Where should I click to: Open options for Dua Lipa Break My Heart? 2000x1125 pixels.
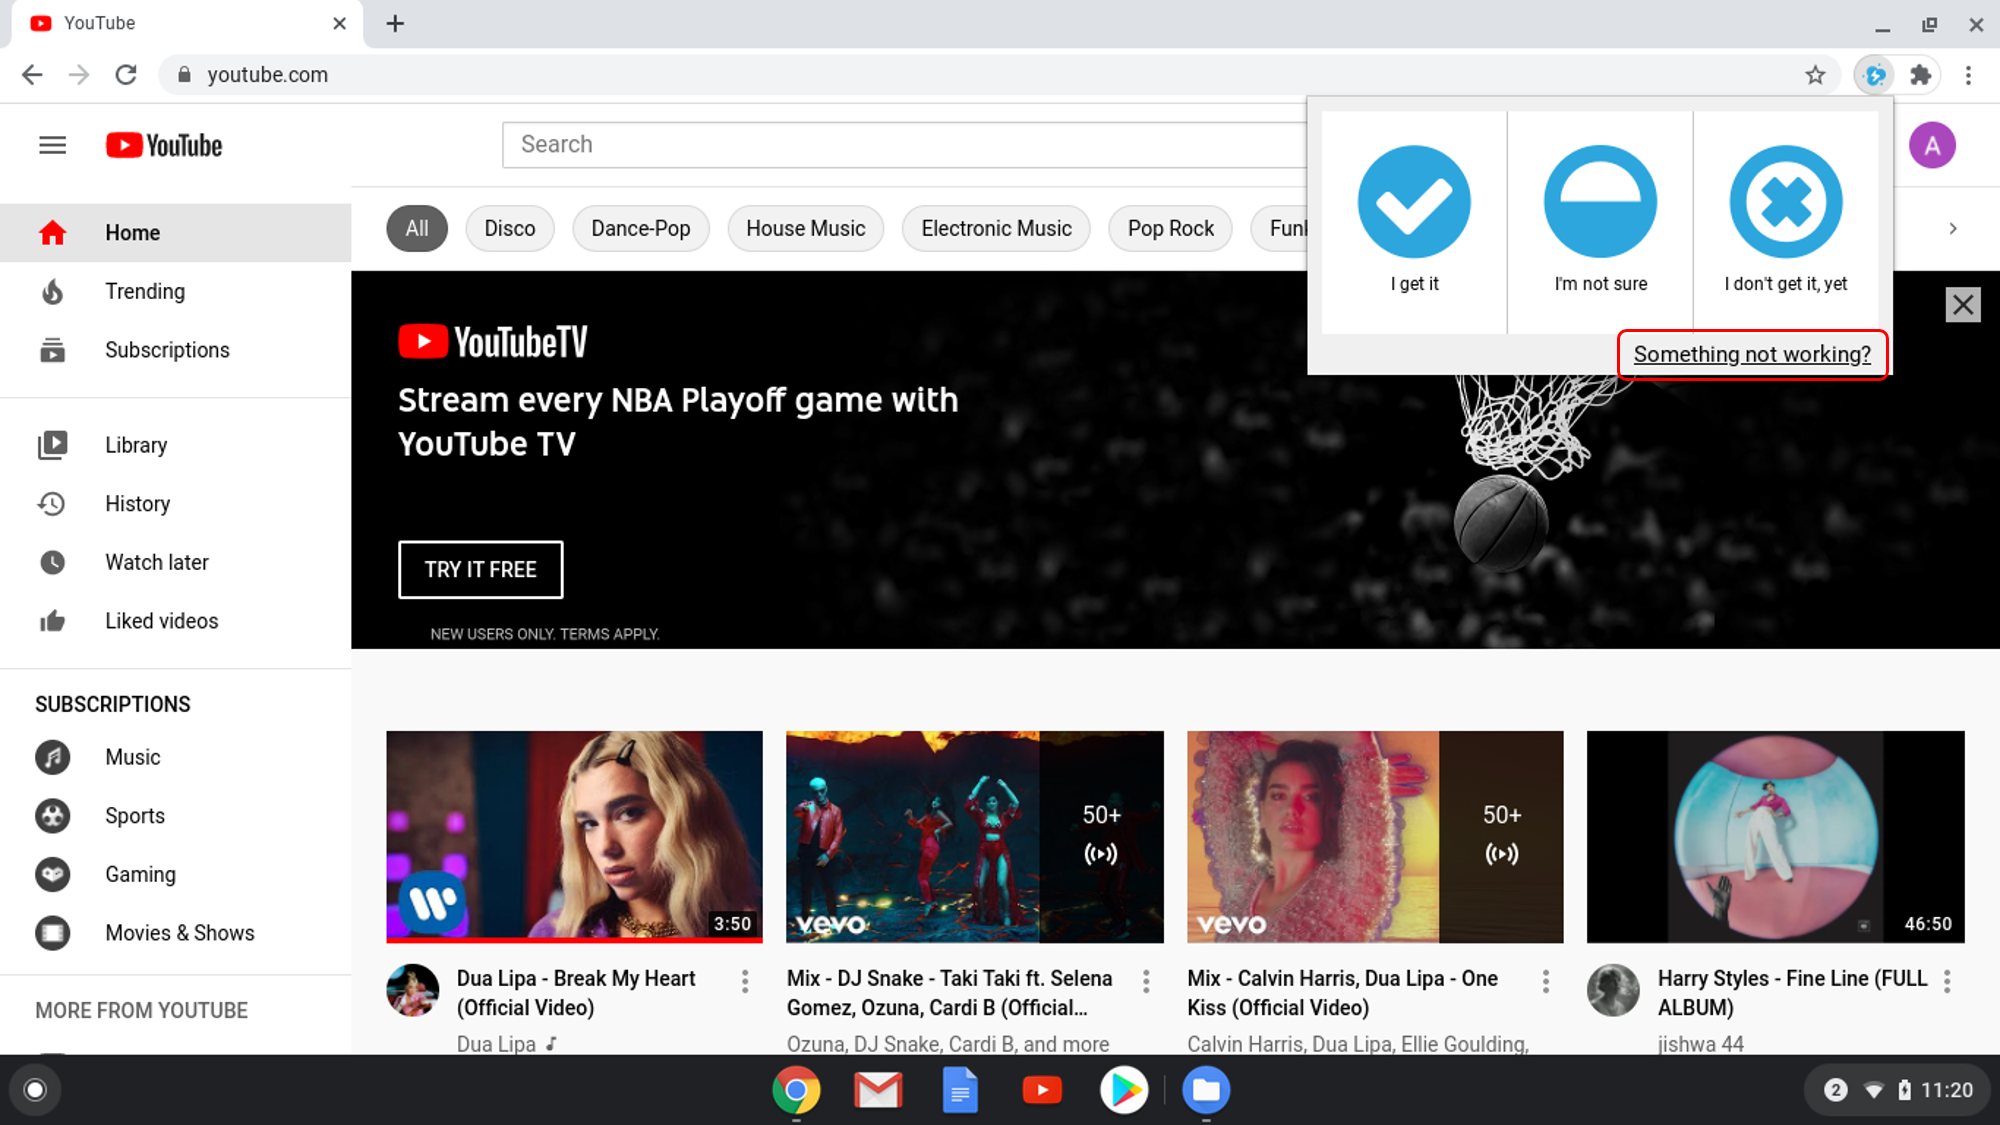coord(745,981)
